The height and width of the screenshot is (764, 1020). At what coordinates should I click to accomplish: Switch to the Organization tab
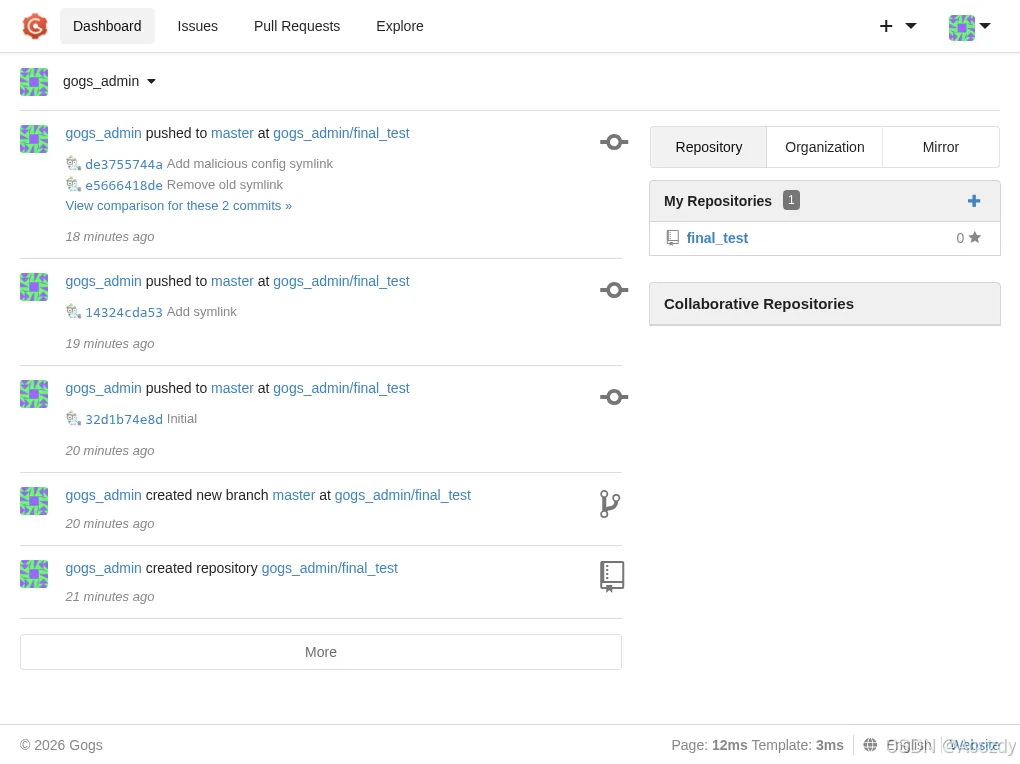(x=824, y=147)
